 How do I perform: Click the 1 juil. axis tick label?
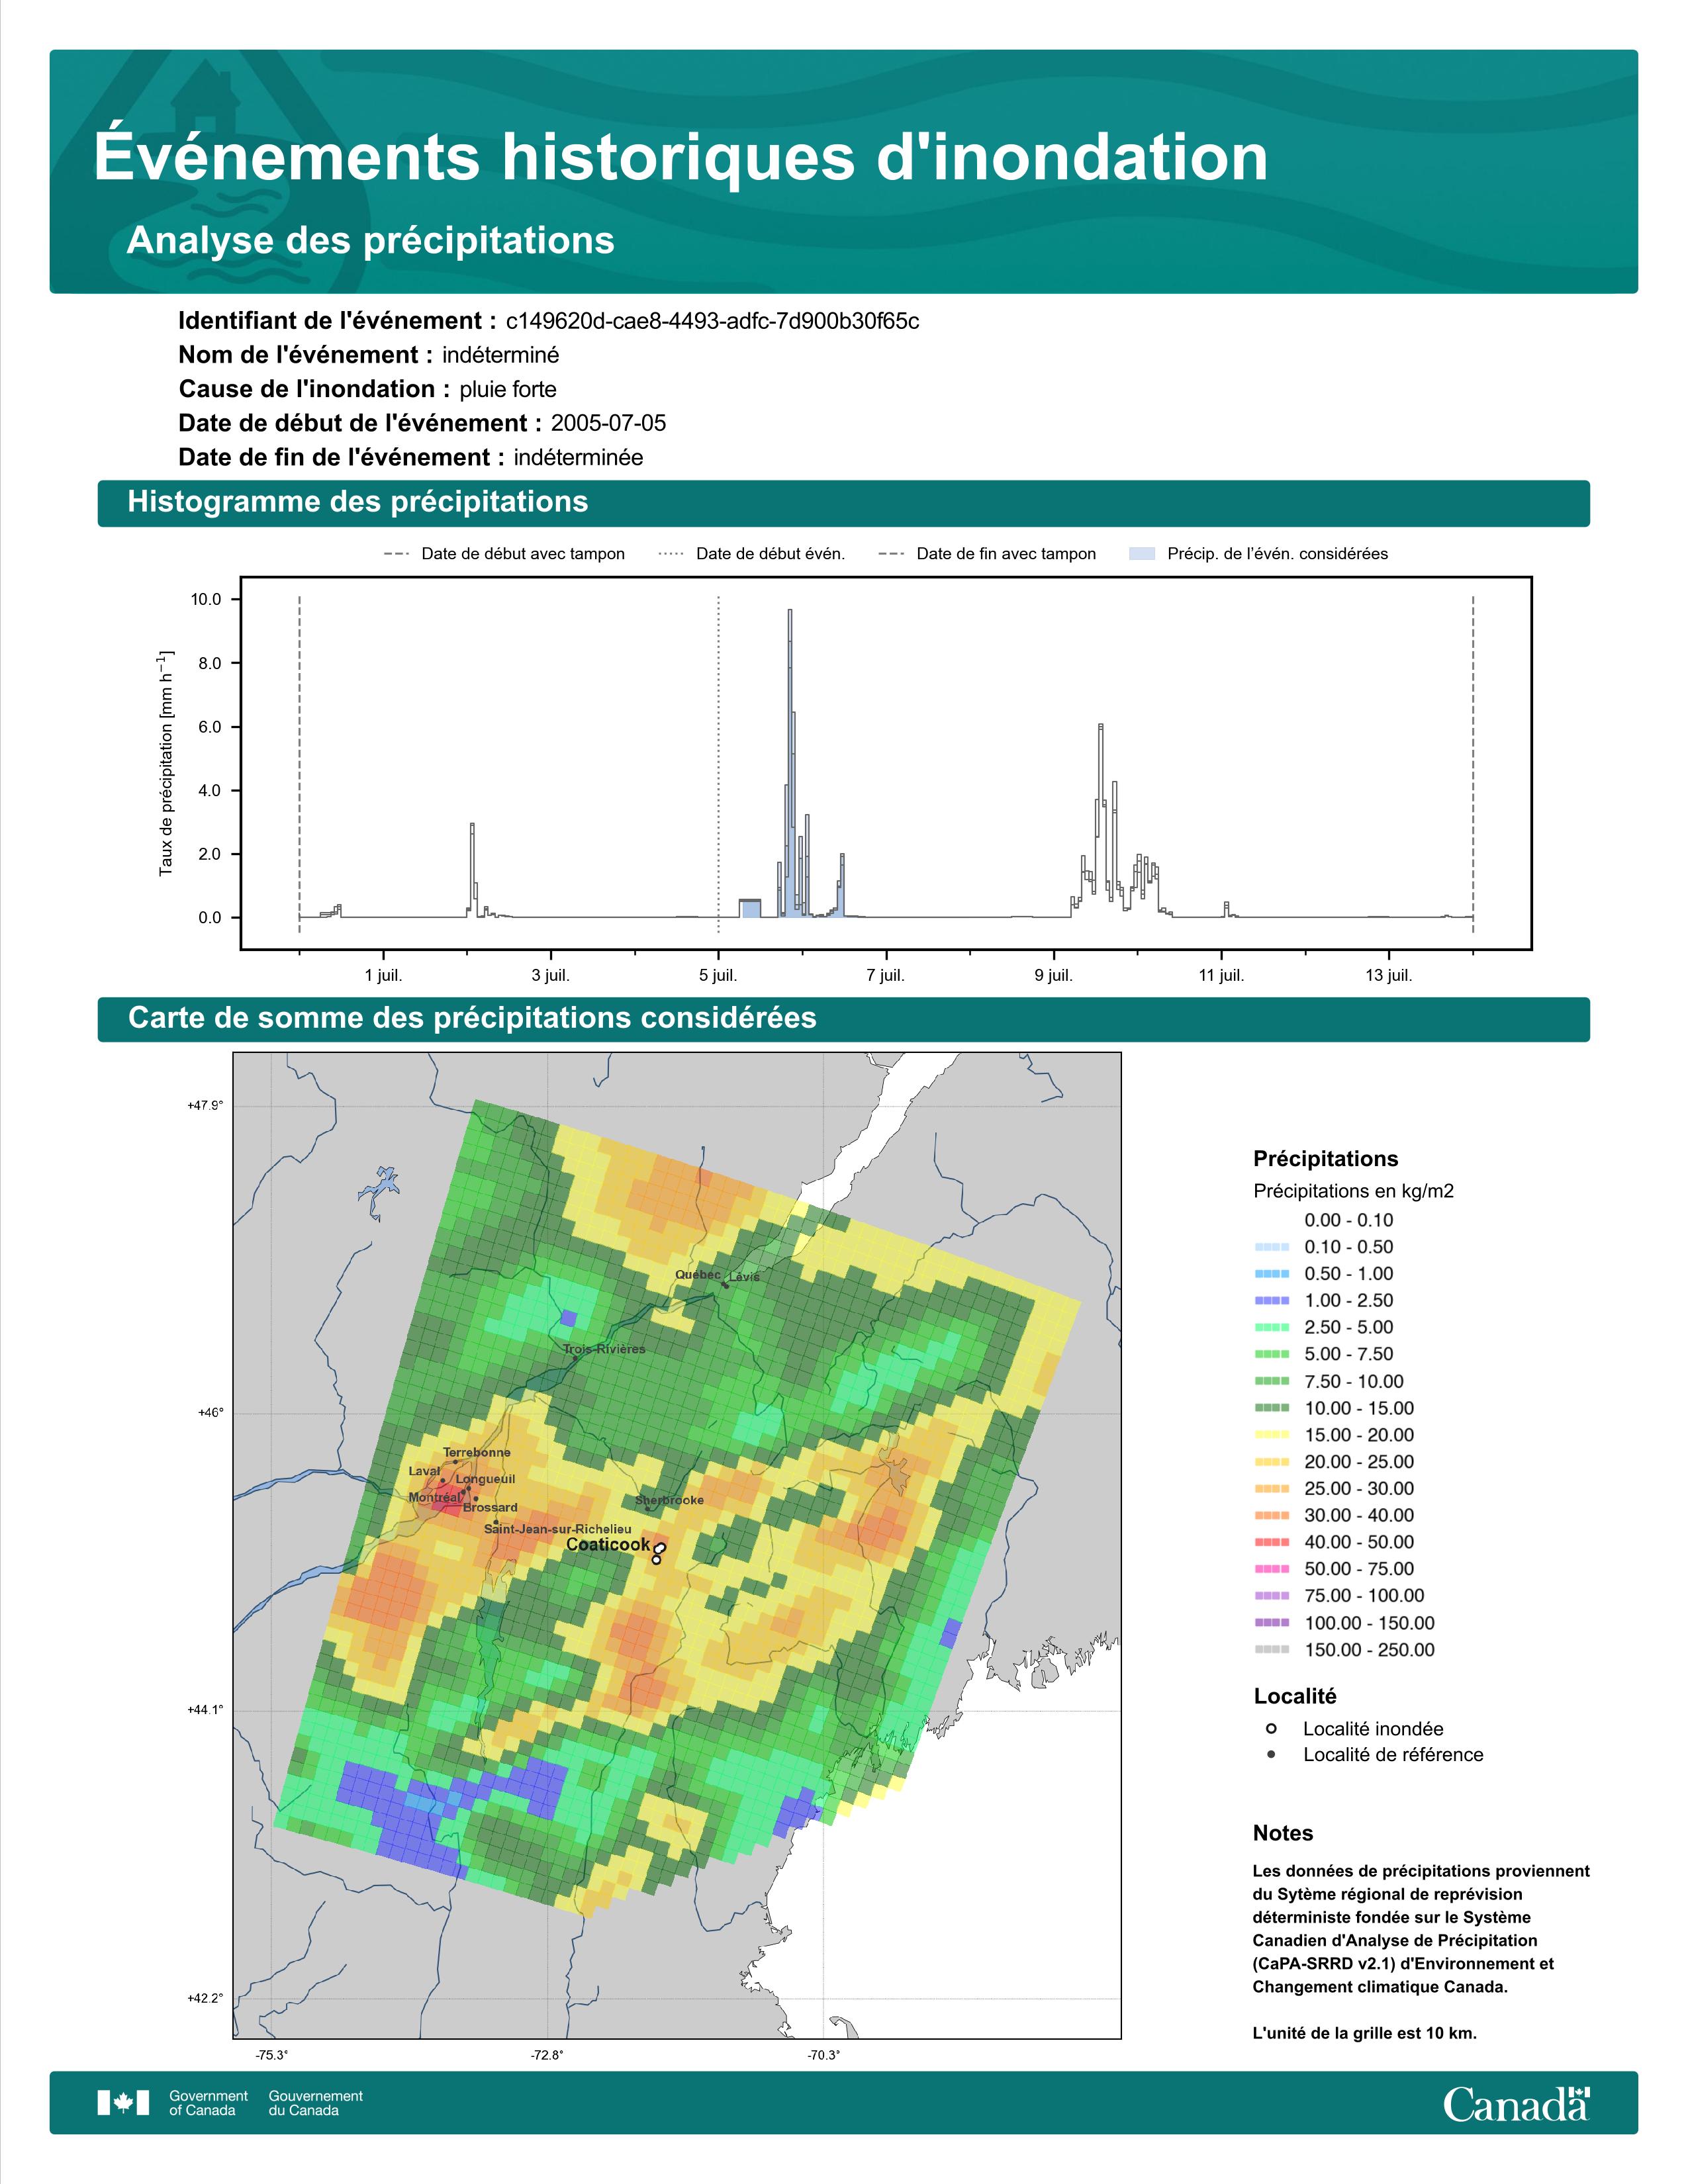coord(383,976)
